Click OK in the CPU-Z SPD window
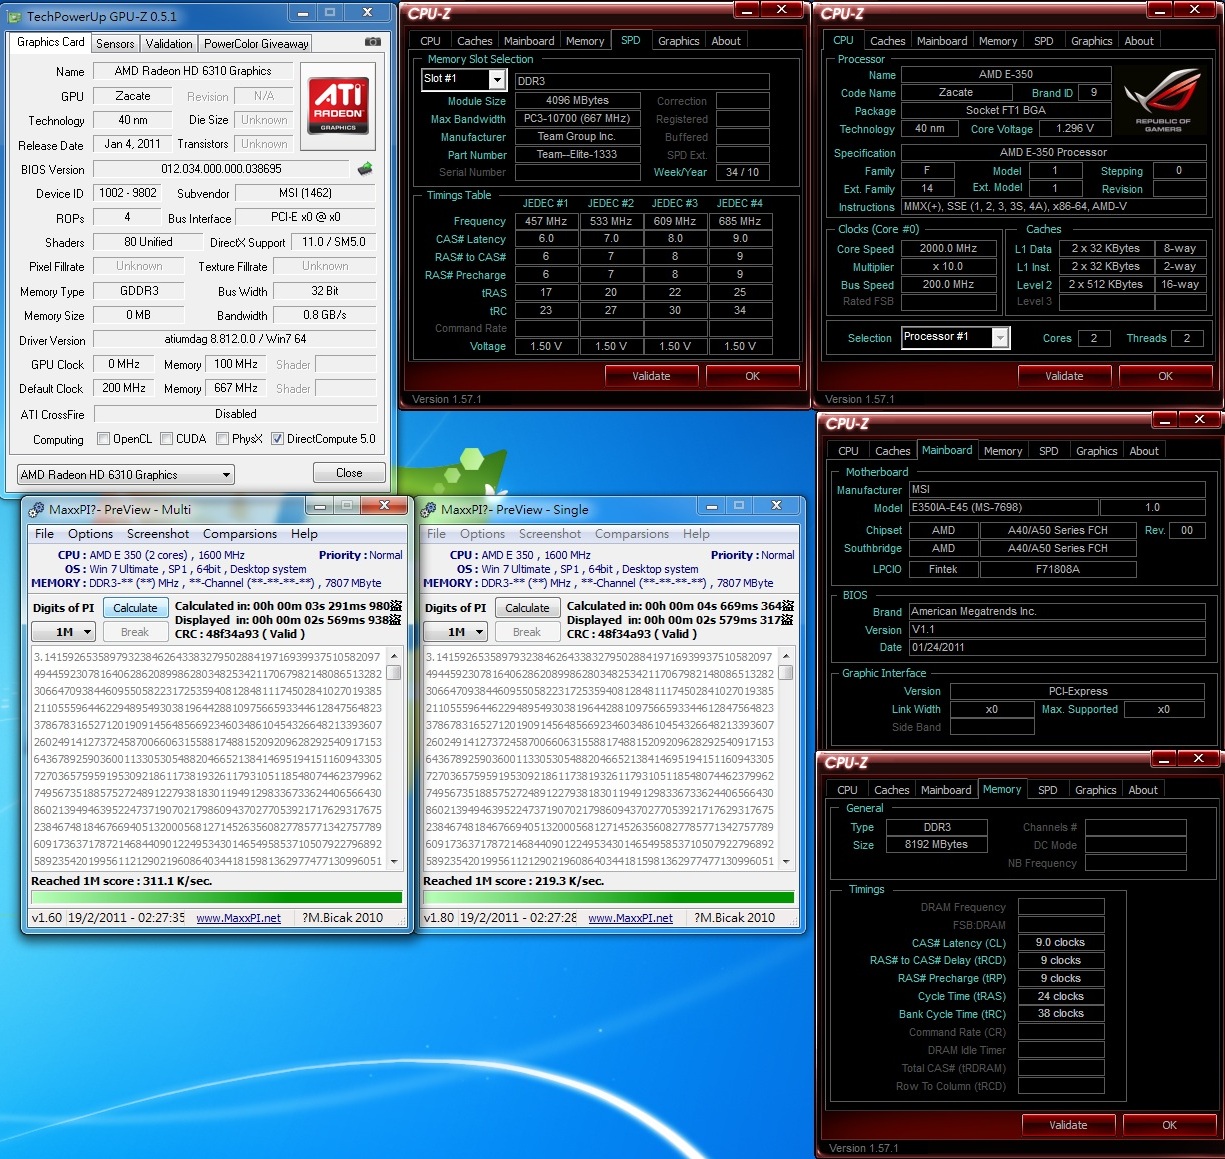The image size is (1225, 1159). (x=753, y=376)
